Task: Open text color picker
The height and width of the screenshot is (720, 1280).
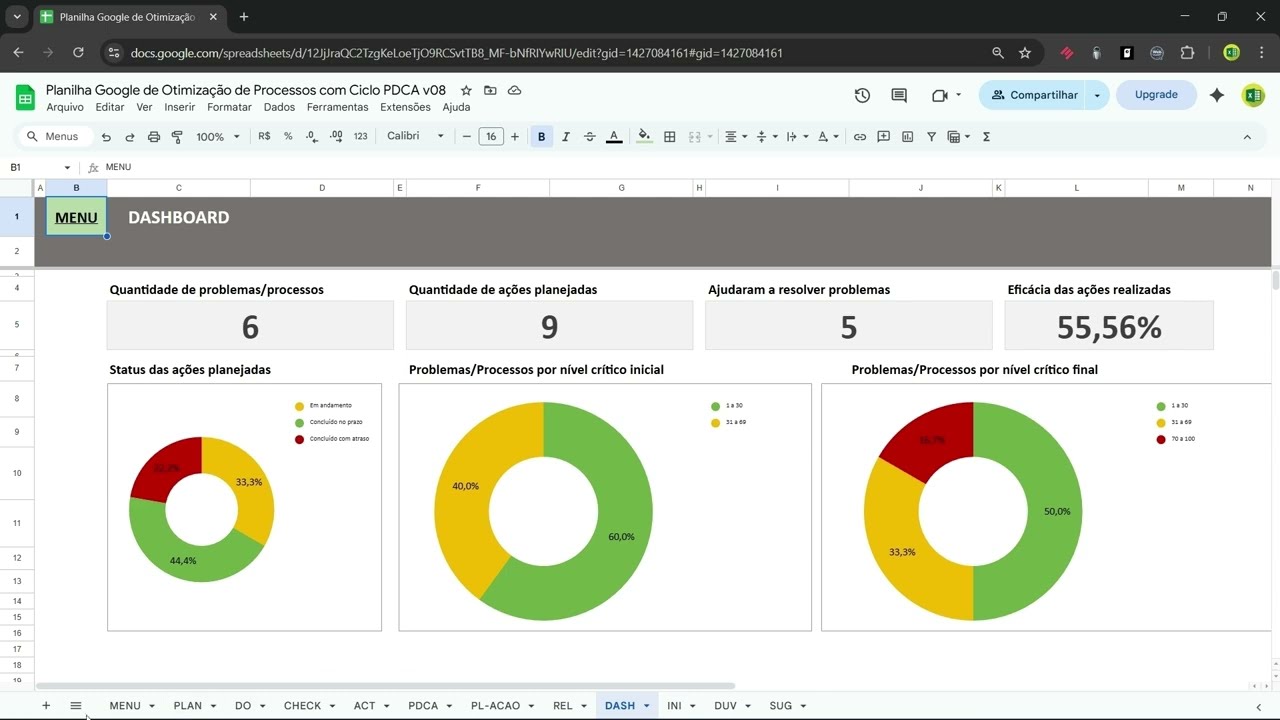Action: pyautogui.click(x=614, y=137)
